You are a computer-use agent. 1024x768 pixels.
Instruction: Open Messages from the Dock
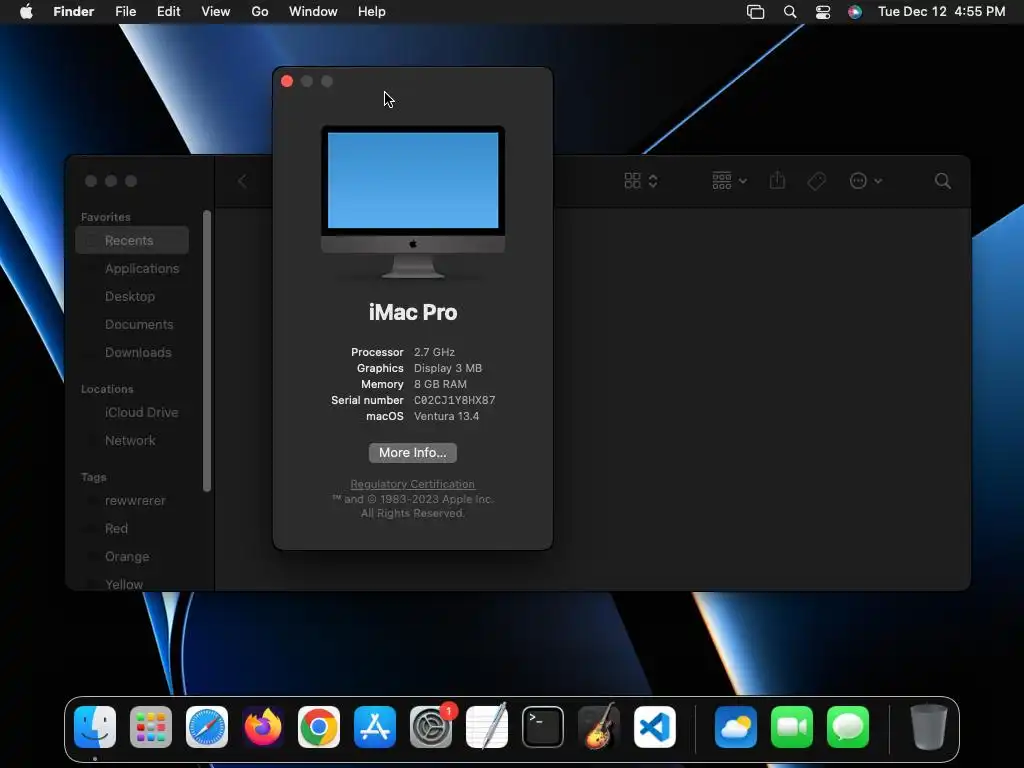[848, 727]
